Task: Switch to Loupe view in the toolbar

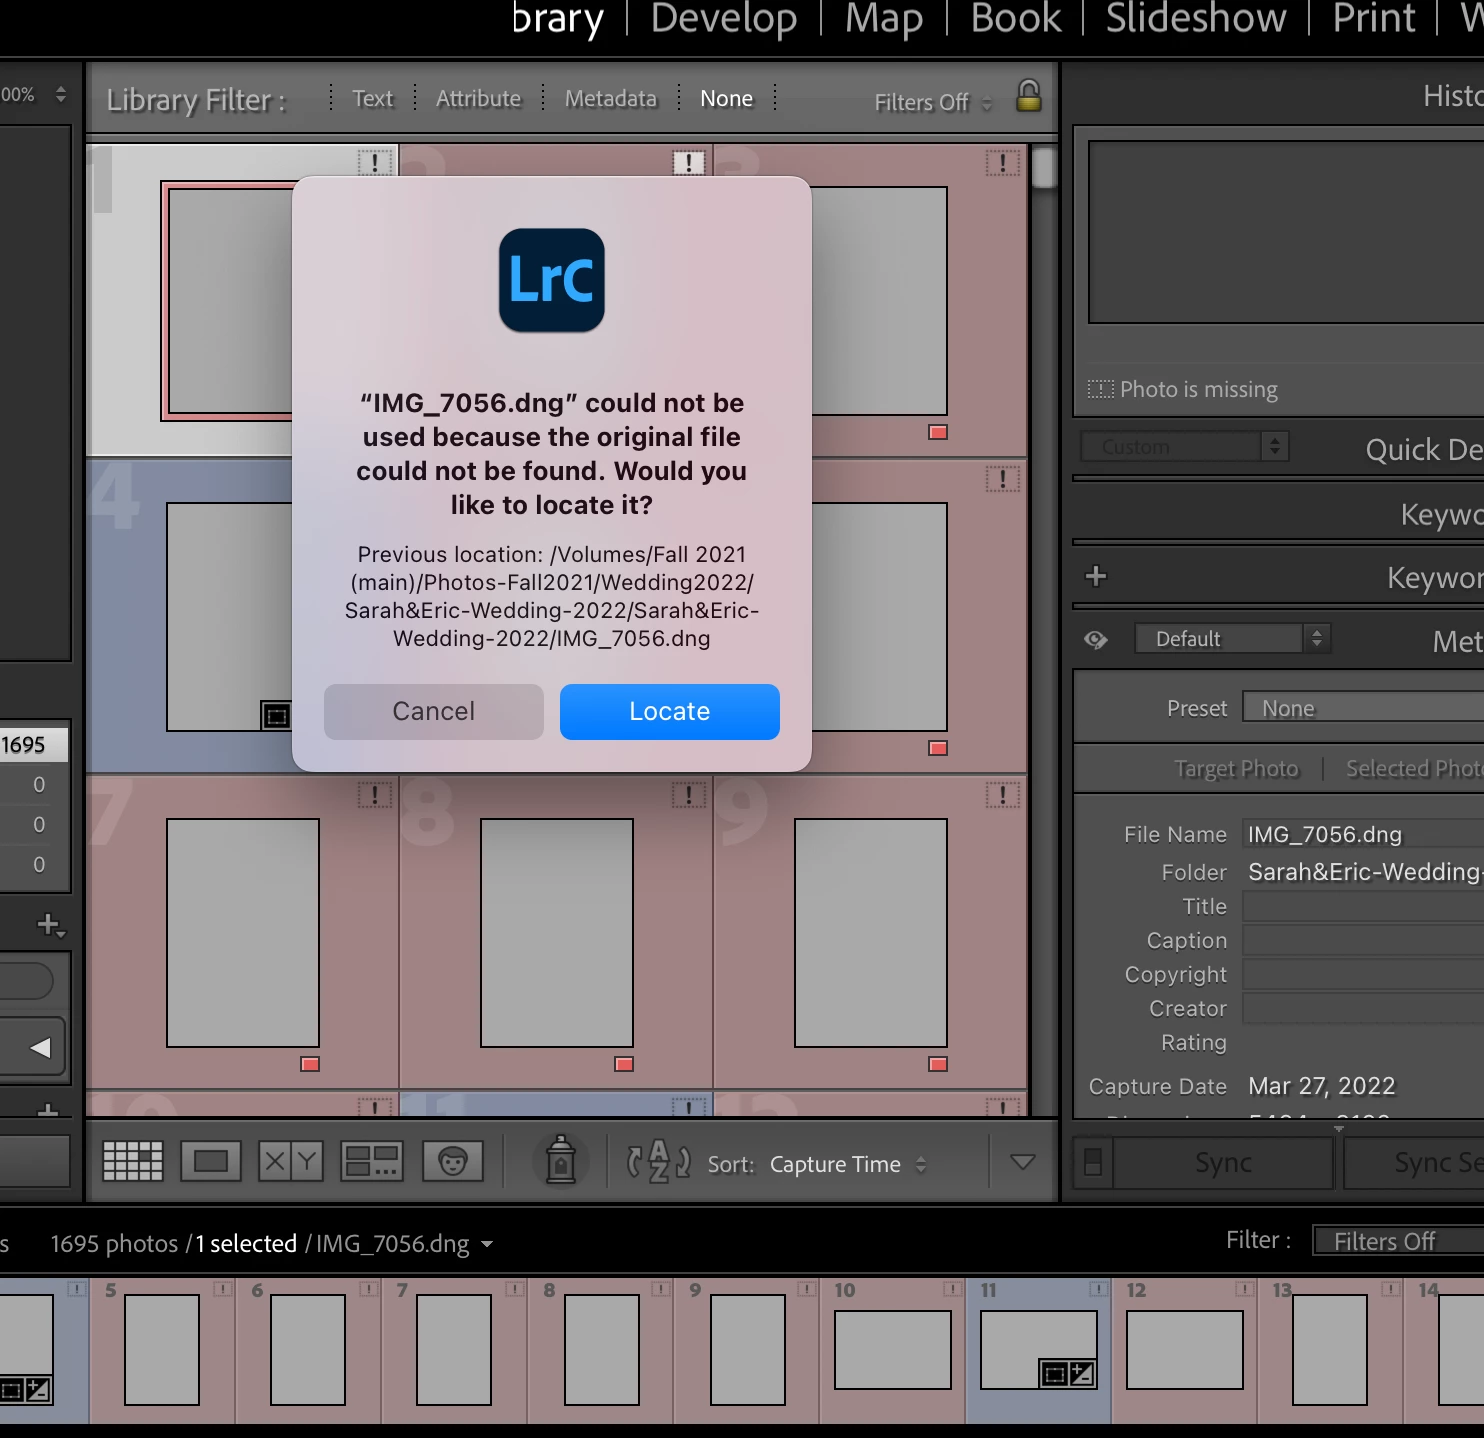Action: (x=211, y=1161)
